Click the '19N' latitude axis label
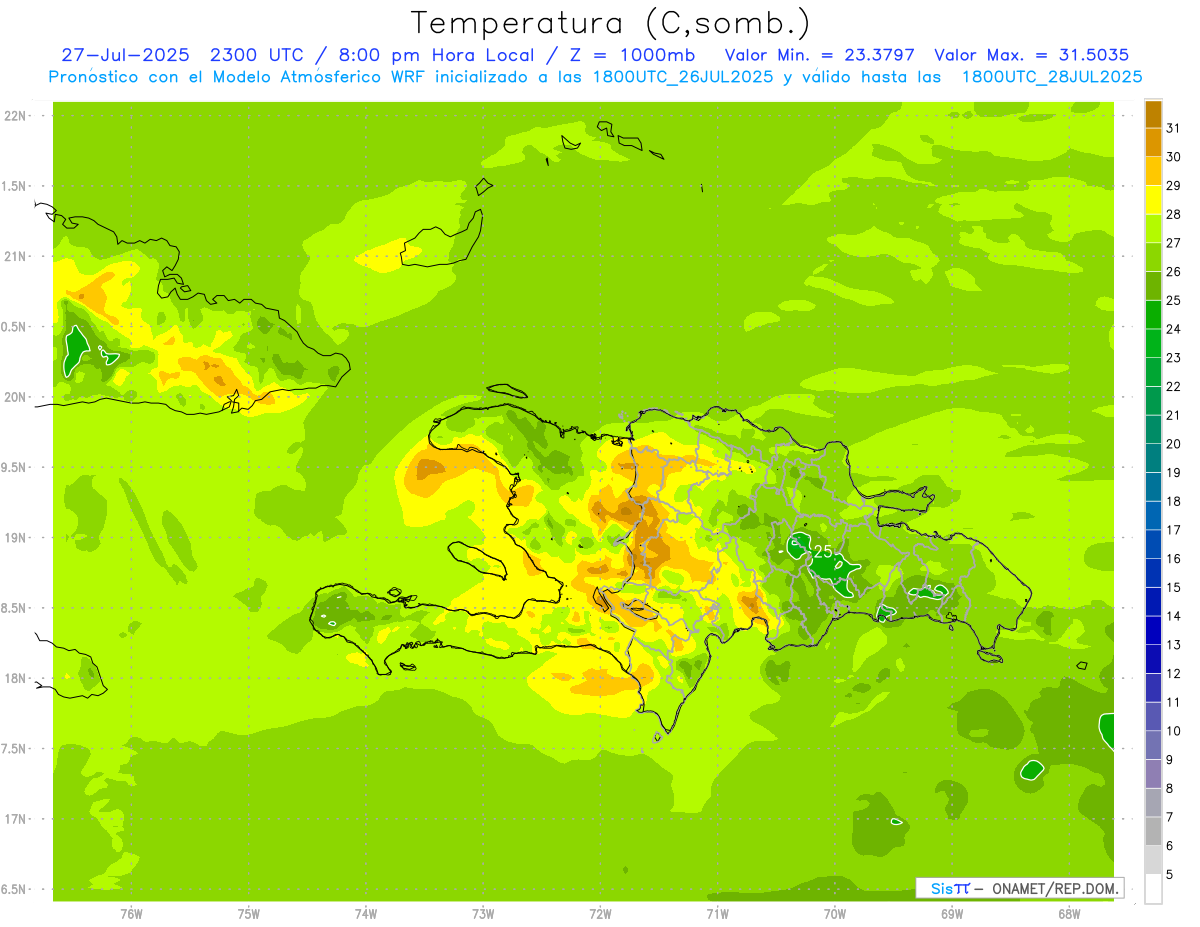Viewport: 1200px width, 927px height. (x=15, y=538)
